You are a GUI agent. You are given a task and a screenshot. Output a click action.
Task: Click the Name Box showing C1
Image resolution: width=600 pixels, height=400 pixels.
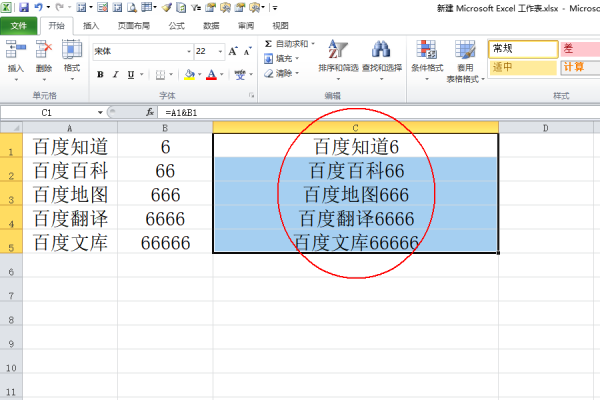[x=48, y=113]
